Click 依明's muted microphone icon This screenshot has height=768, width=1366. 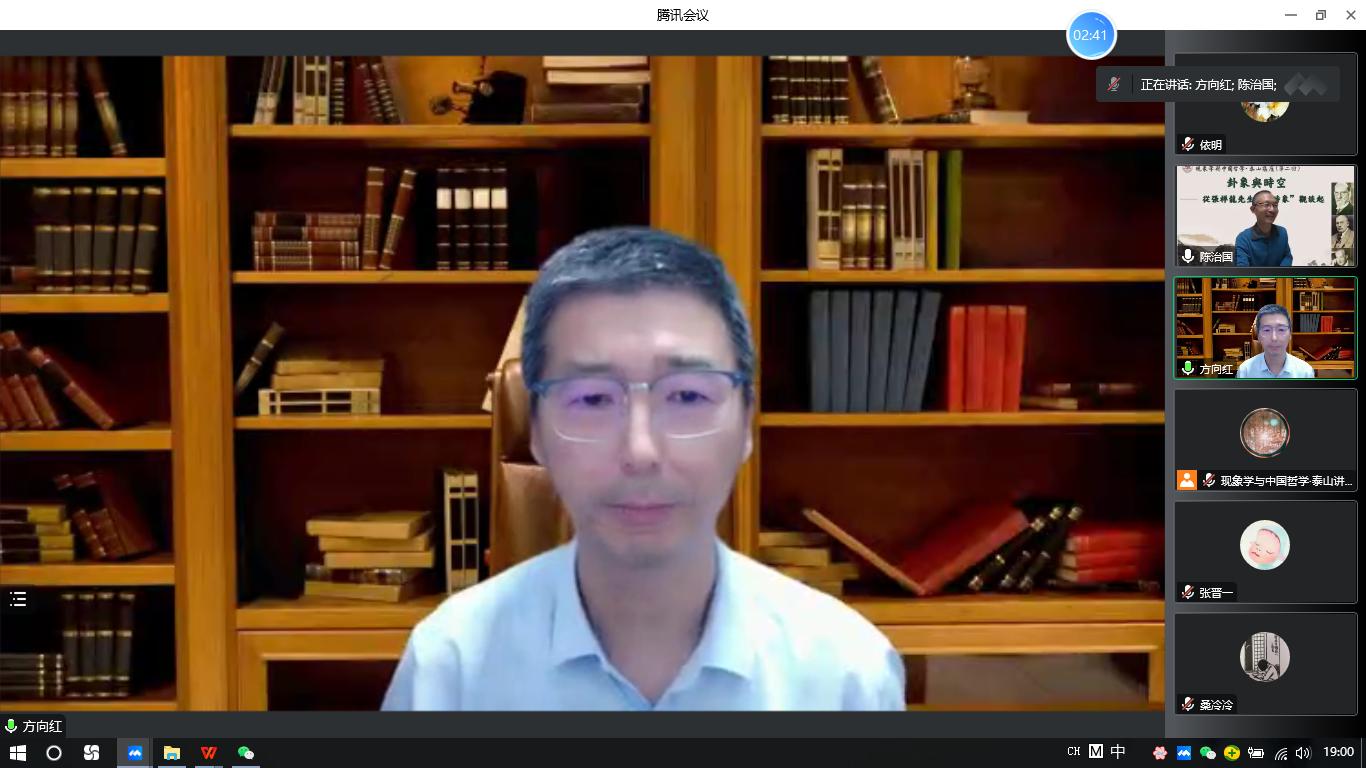[x=1188, y=145]
